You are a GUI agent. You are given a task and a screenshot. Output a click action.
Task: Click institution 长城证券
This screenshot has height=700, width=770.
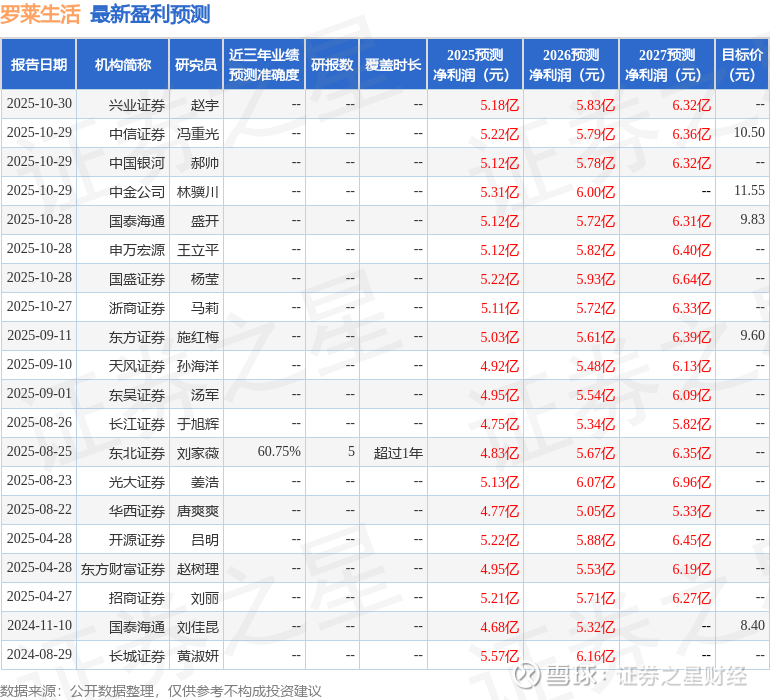pyautogui.click(x=137, y=656)
